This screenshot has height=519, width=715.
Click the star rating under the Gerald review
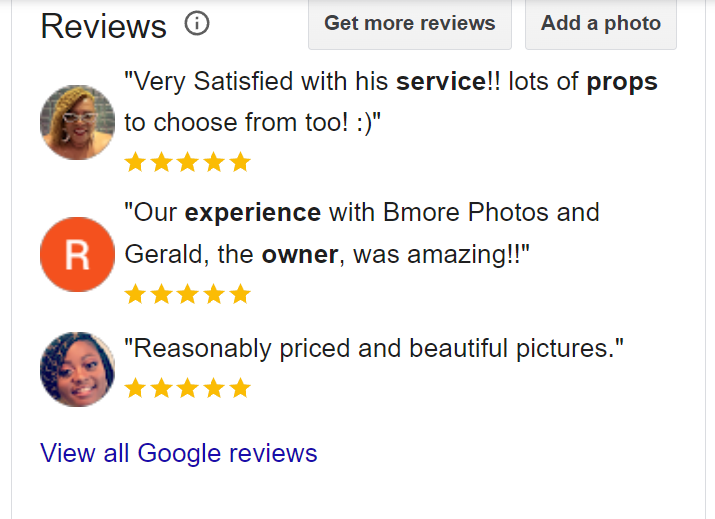[187, 294]
